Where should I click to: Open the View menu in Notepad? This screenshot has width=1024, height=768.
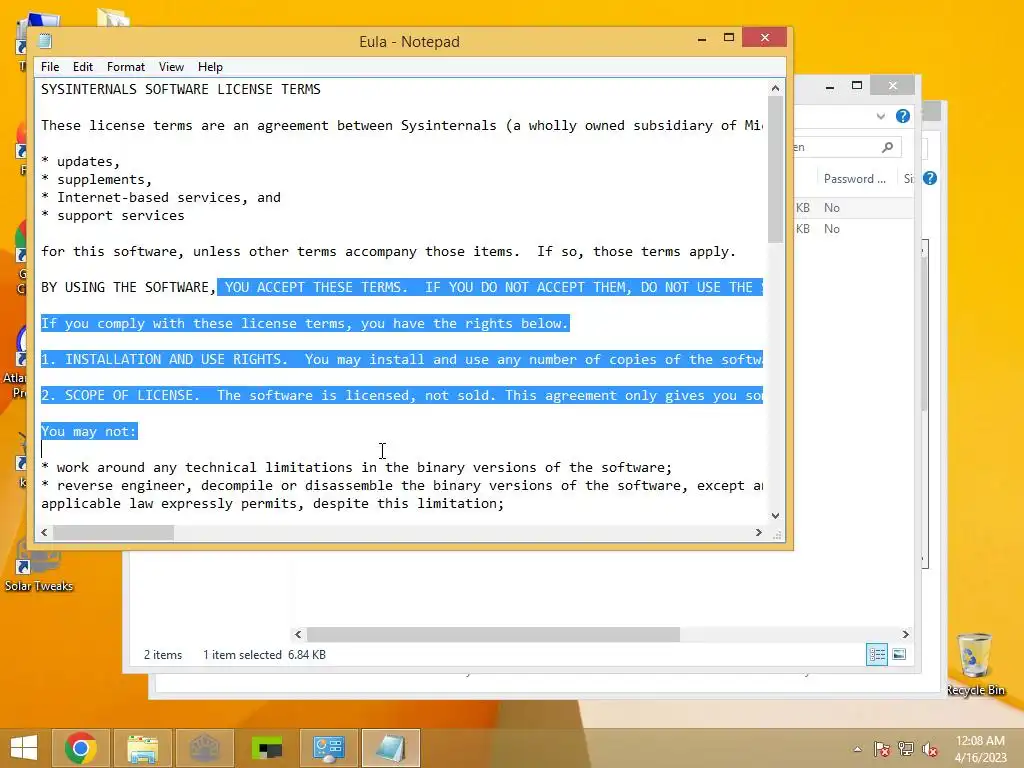pos(171,67)
